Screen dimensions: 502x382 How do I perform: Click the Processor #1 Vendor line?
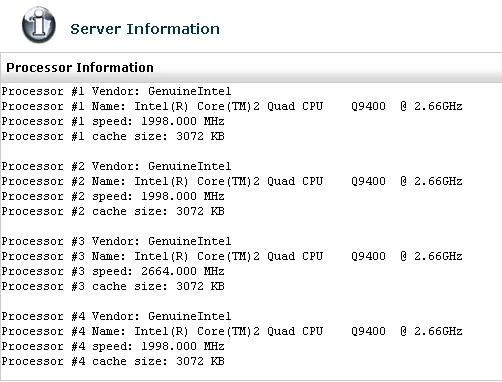(x=116, y=91)
